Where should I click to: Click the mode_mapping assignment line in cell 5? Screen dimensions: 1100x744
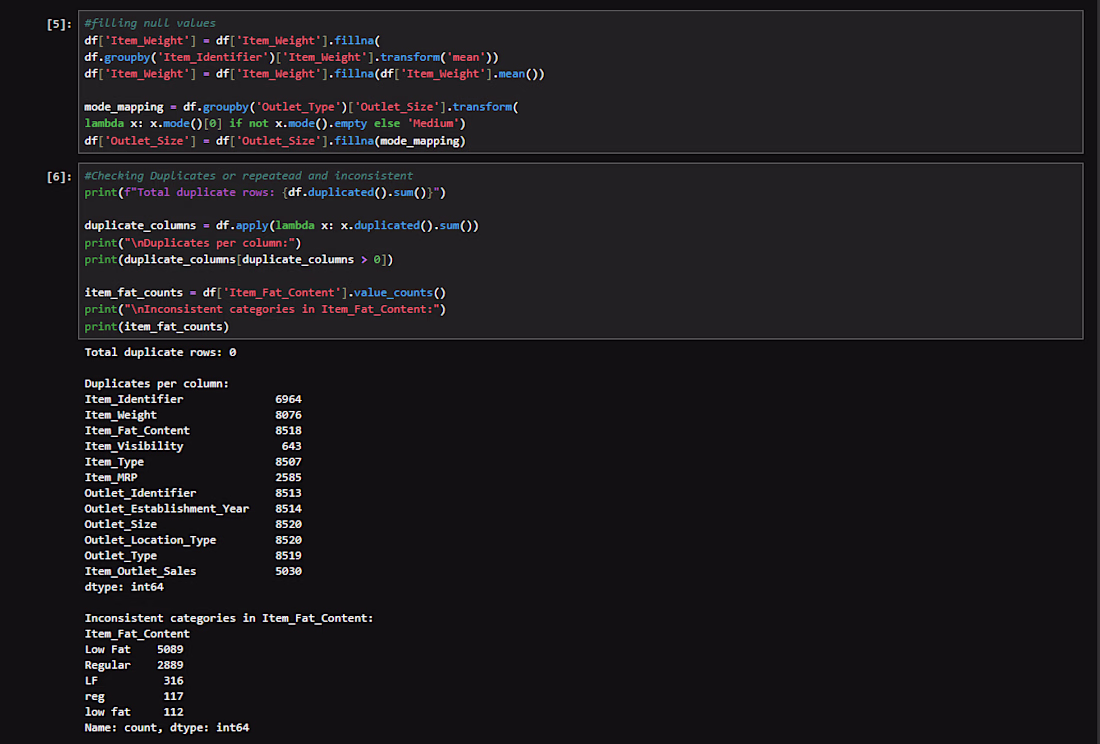pyautogui.click(x=302, y=107)
